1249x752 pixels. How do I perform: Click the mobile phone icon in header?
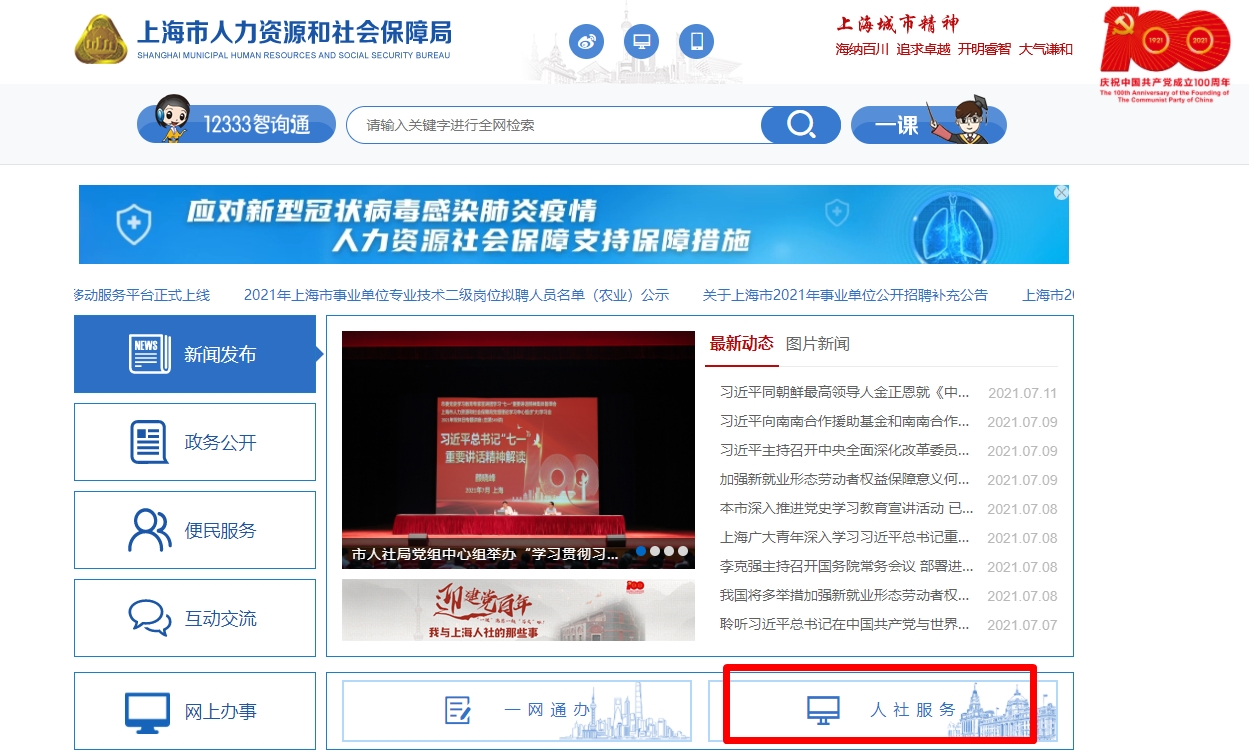coord(696,42)
